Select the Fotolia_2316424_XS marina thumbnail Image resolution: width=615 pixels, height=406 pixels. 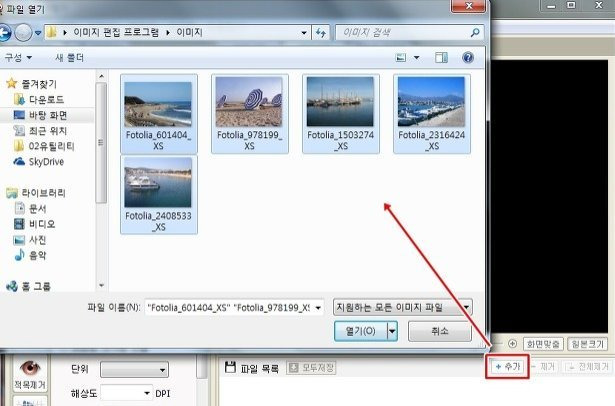pyautogui.click(x=431, y=113)
